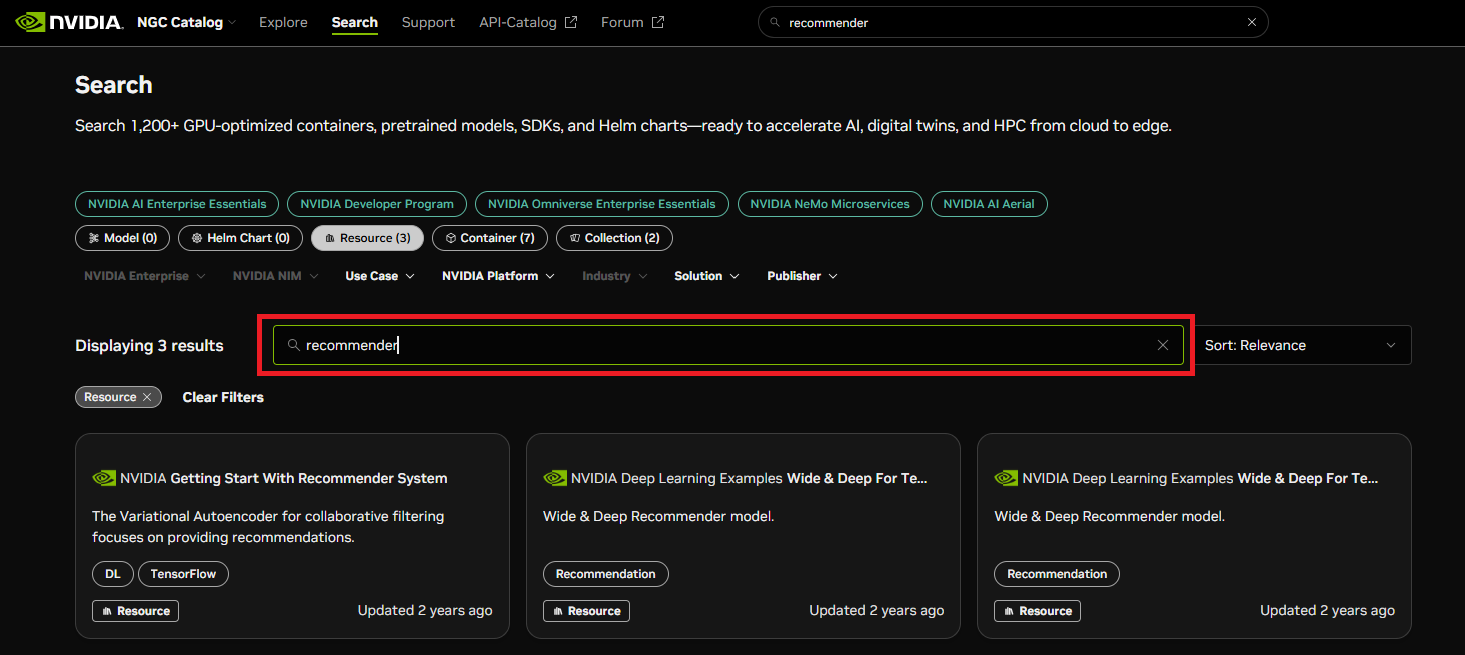Select the TensorFlow tag

coord(183,574)
